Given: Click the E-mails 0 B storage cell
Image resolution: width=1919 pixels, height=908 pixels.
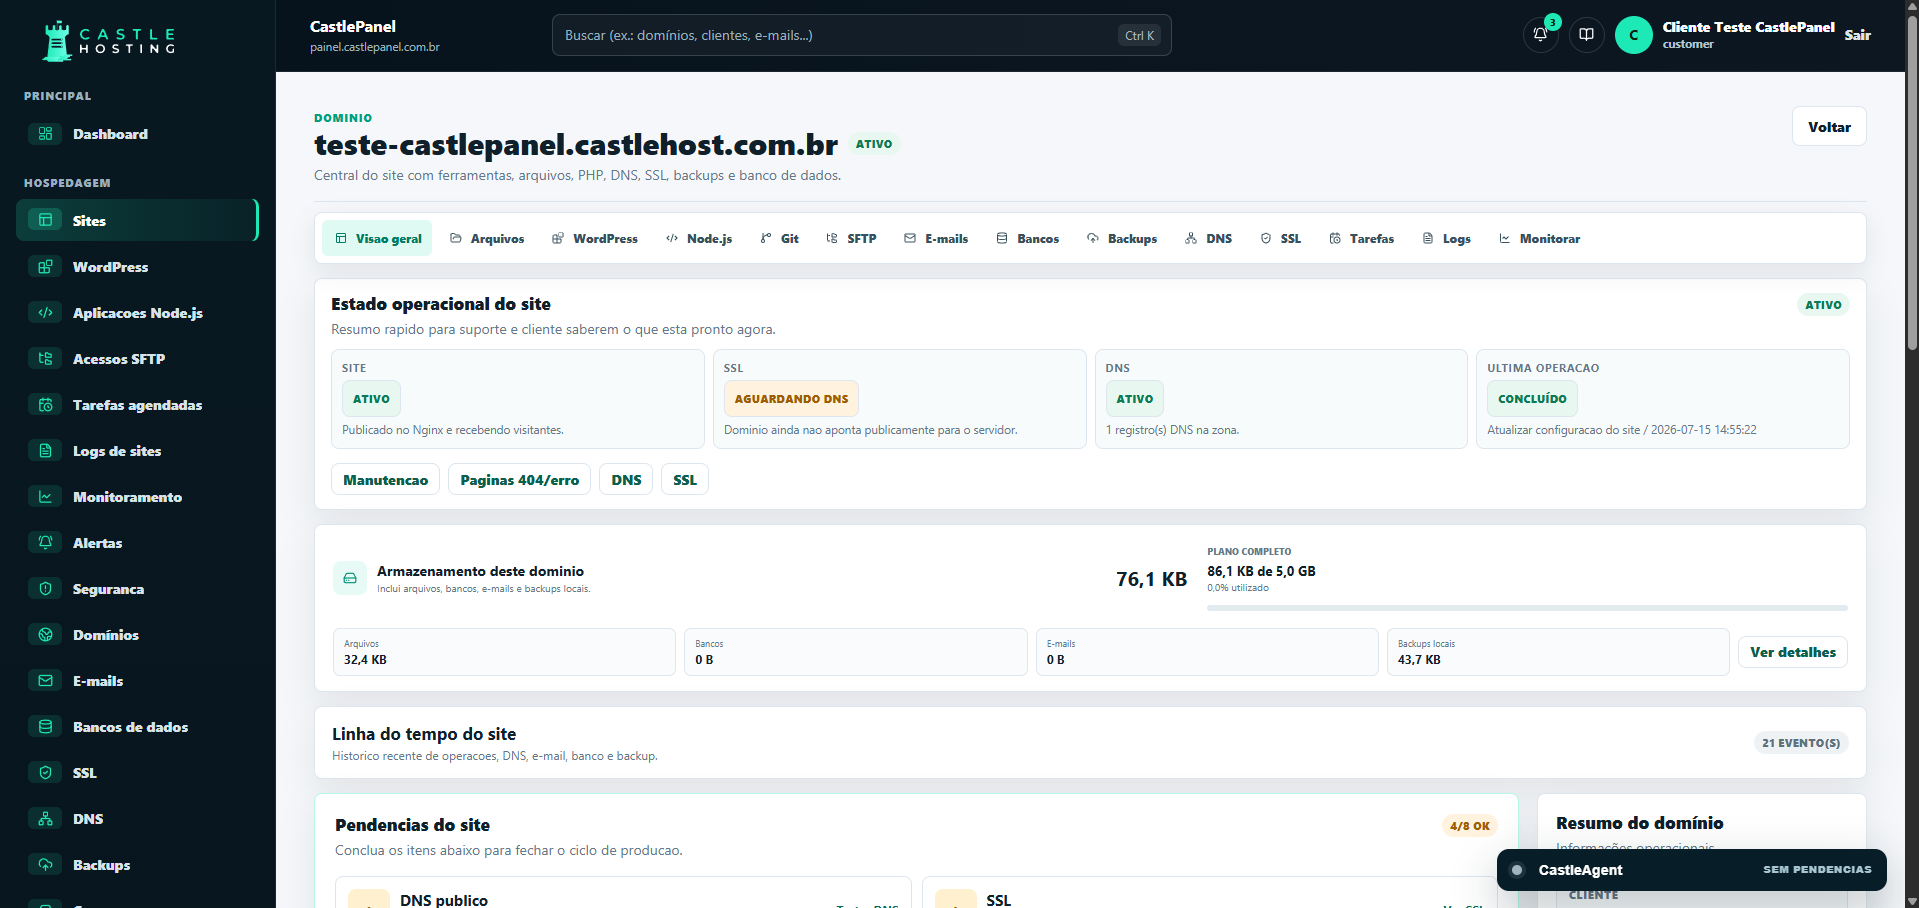Looking at the screenshot, I should coord(1207,652).
